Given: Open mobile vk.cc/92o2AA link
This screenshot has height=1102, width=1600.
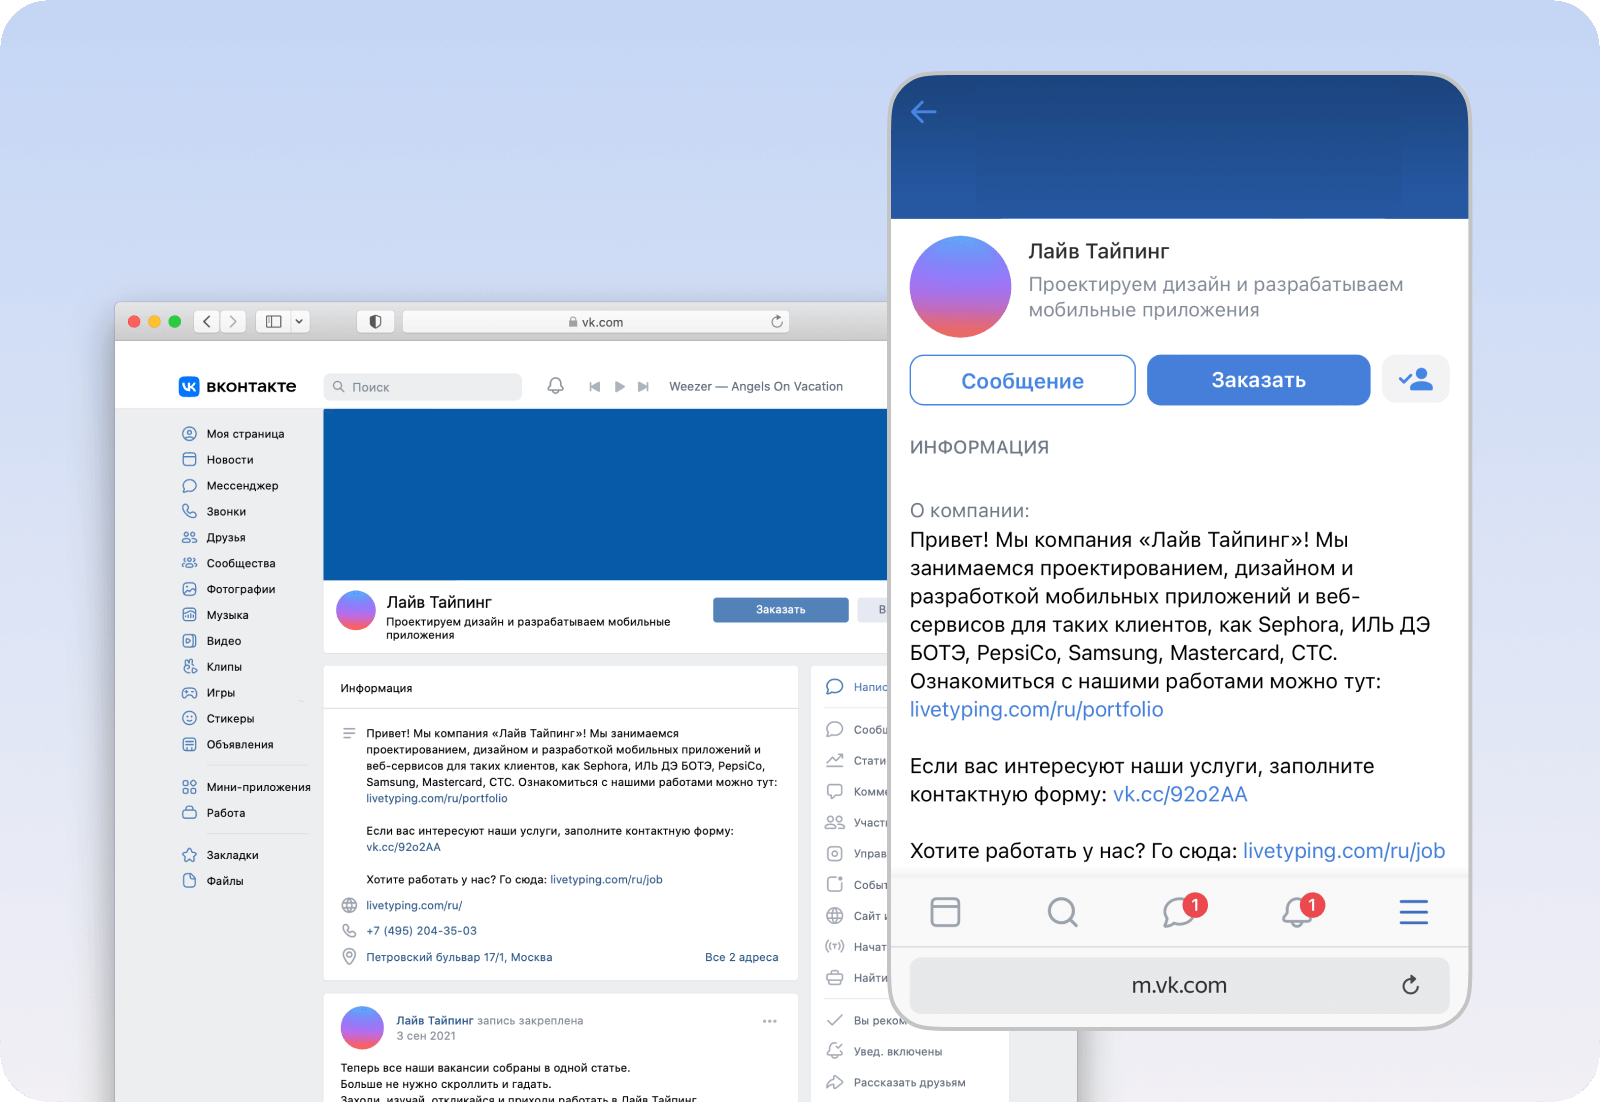Looking at the screenshot, I should click(x=1180, y=795).
